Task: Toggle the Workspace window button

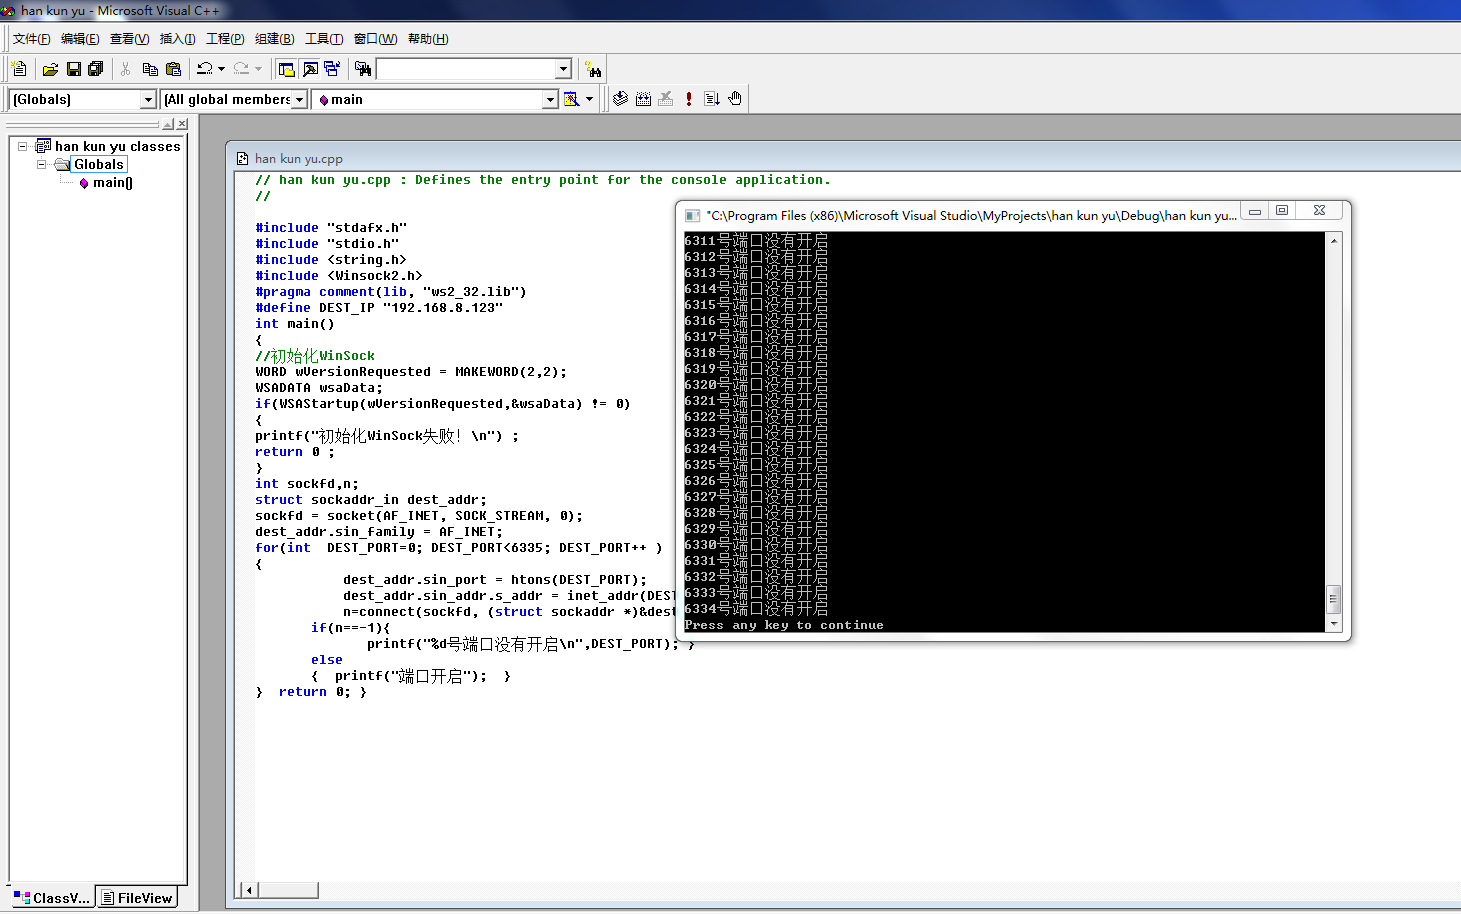Action: click(286, 69)
